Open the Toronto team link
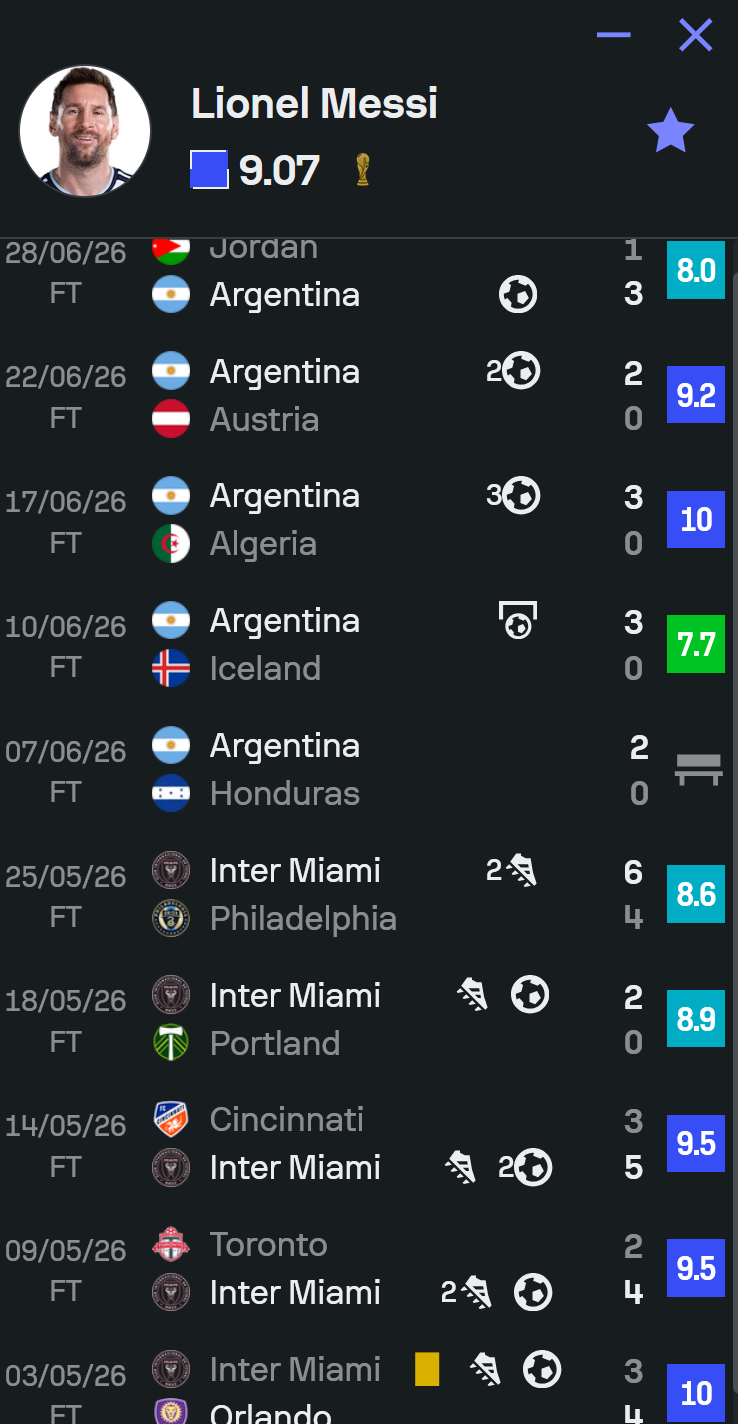 (269, 1244)
